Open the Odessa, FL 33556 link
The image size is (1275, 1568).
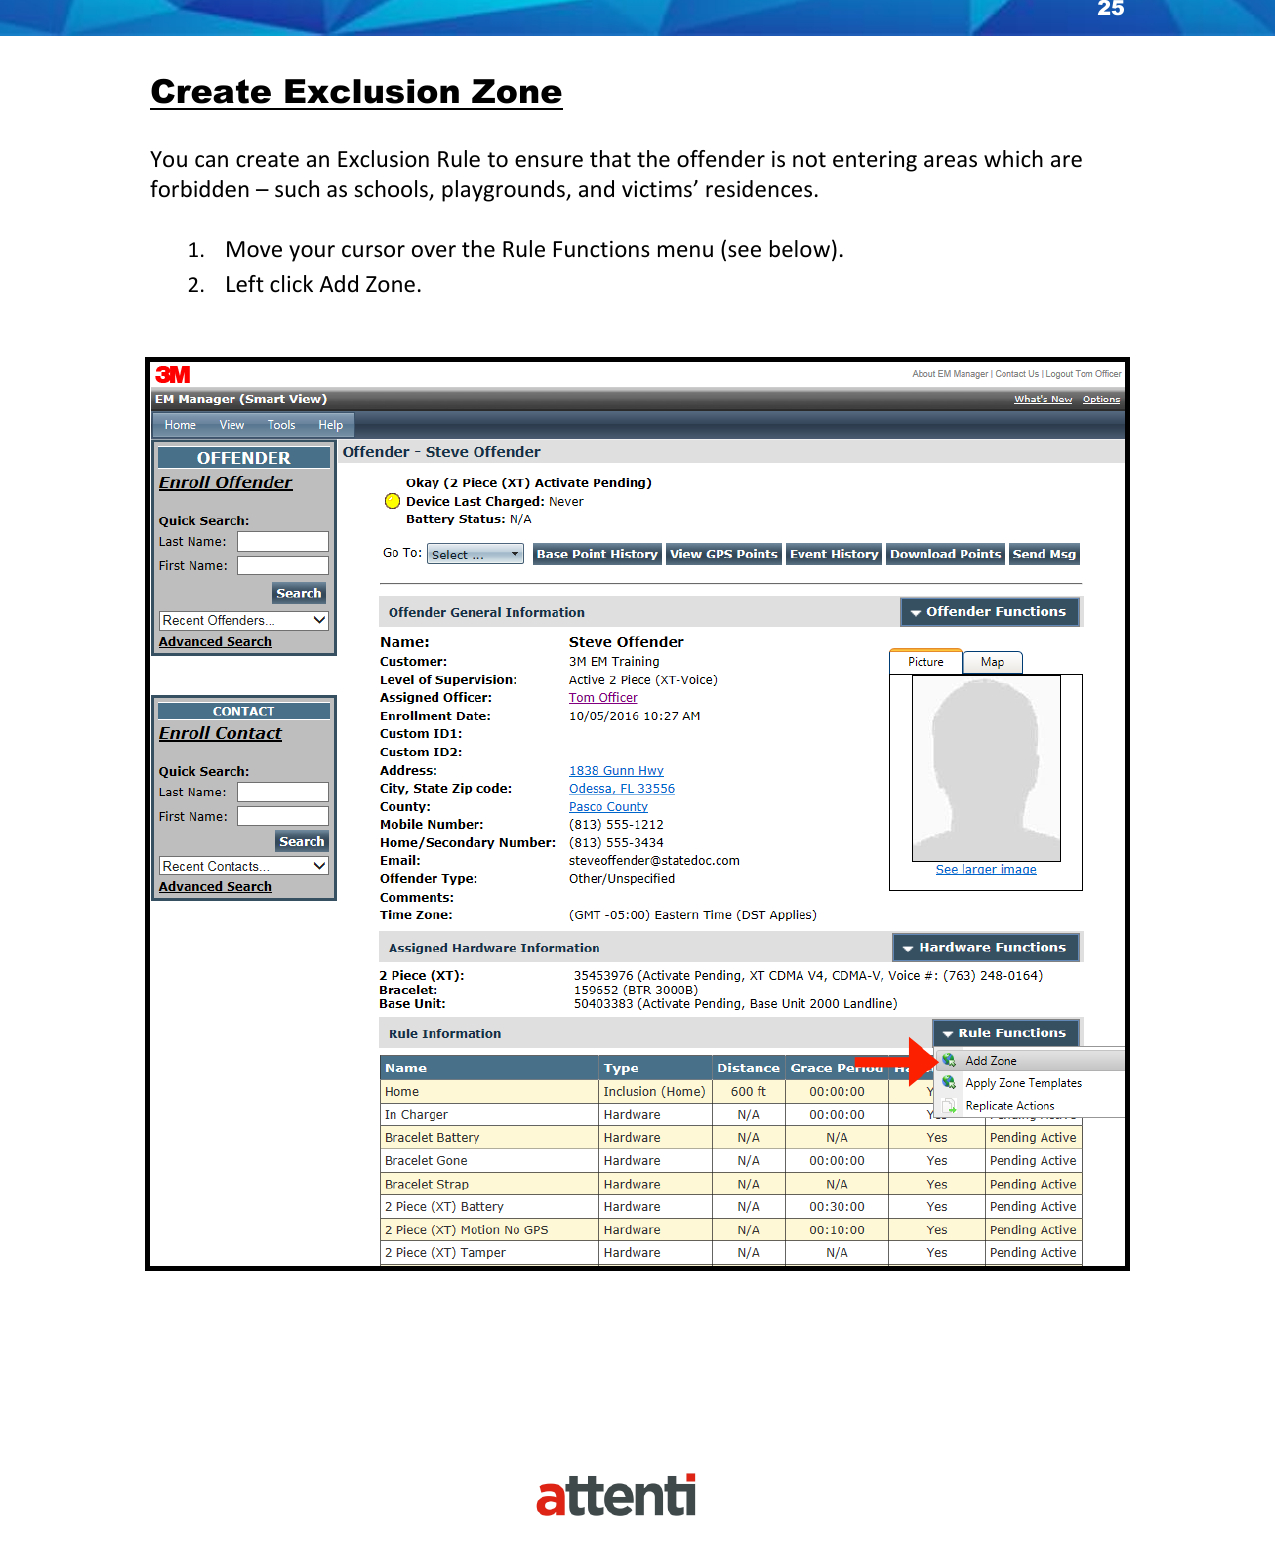(x=622, y=789)
